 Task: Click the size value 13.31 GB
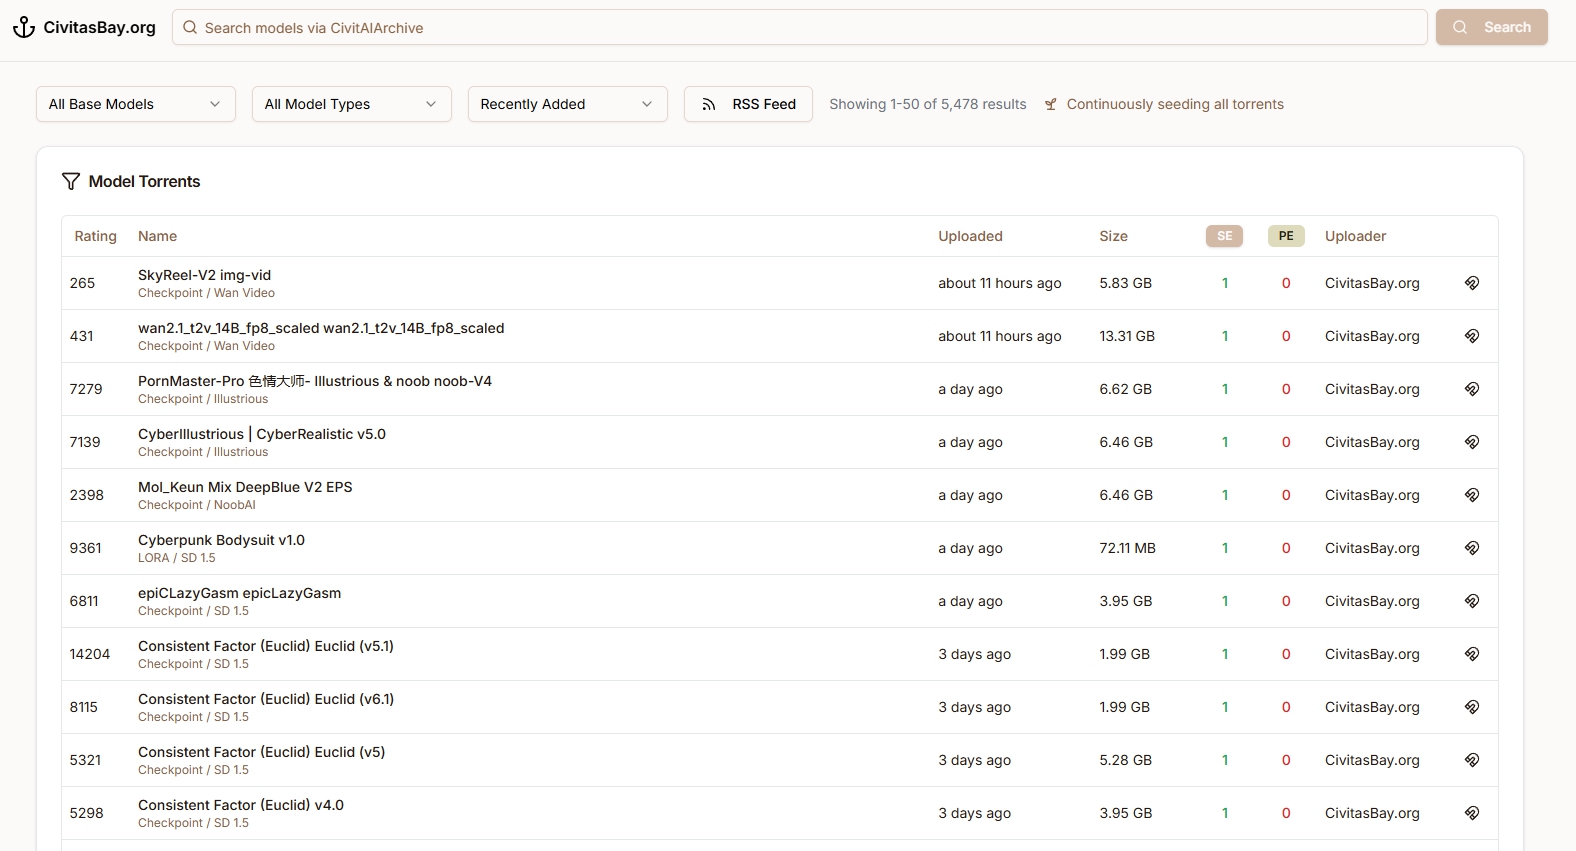coord(1127,336)
